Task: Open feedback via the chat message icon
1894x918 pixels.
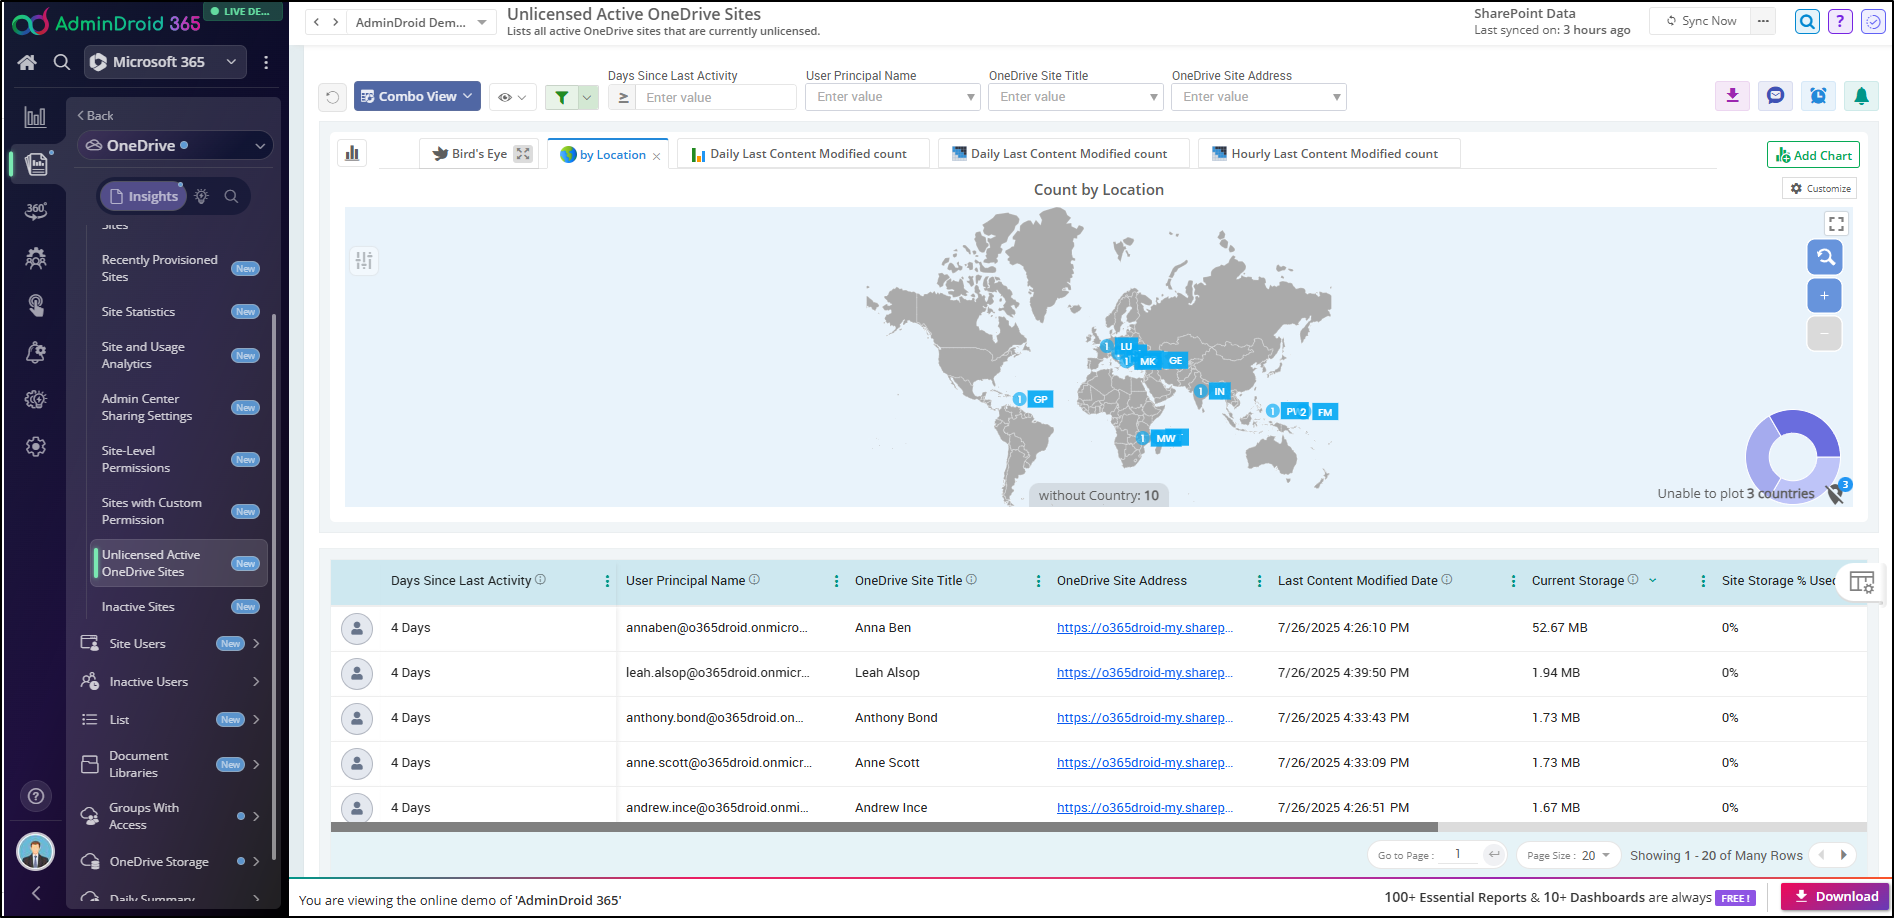Action: 1775,96
